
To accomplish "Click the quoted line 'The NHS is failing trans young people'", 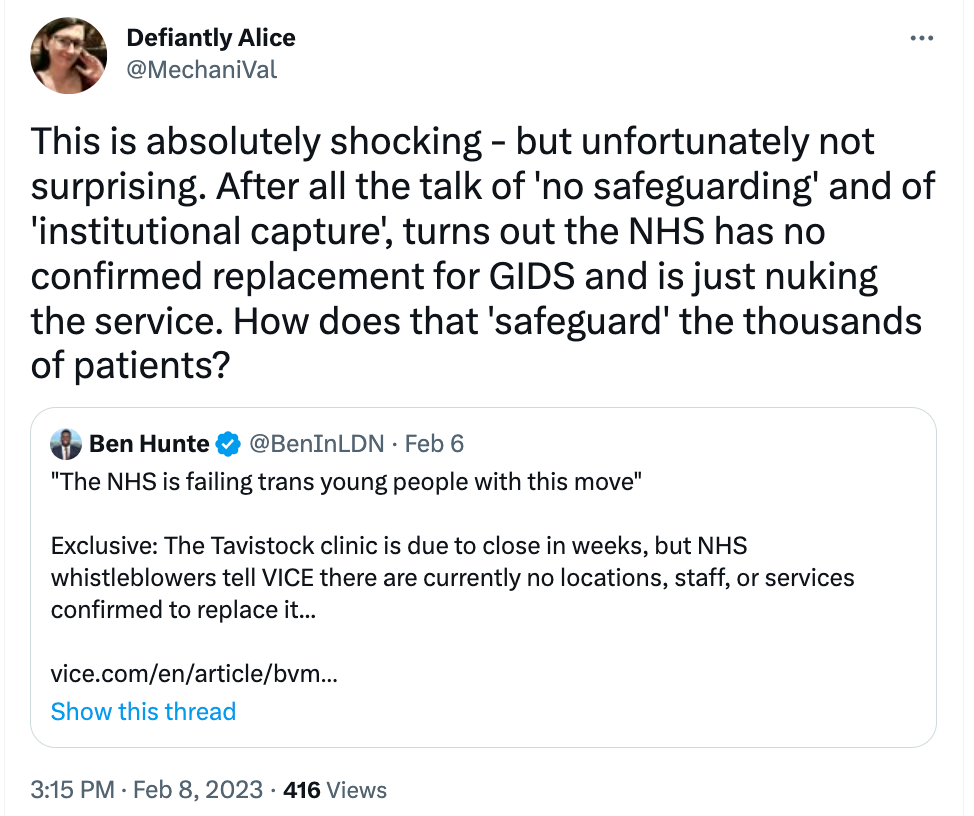I will tap(345, 482).
